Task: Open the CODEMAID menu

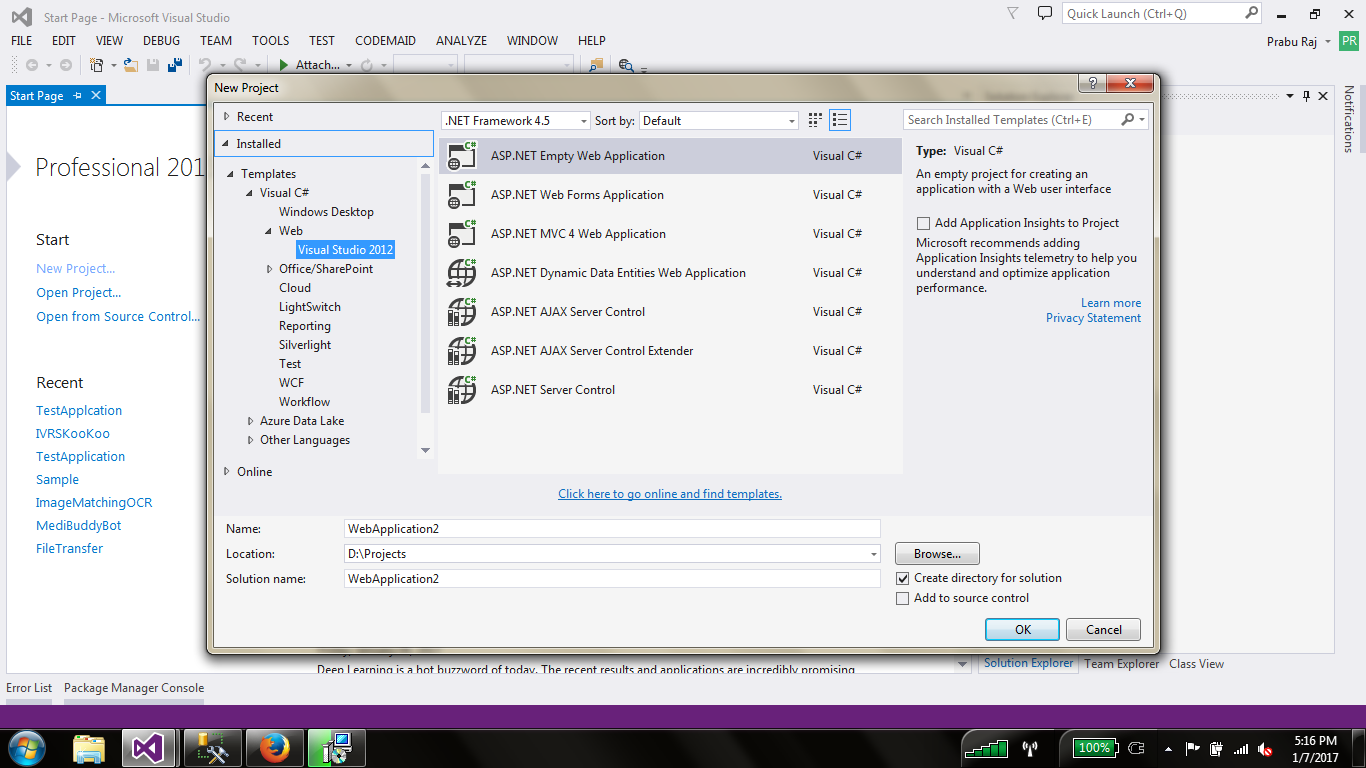Action: [x=385, y=41]
